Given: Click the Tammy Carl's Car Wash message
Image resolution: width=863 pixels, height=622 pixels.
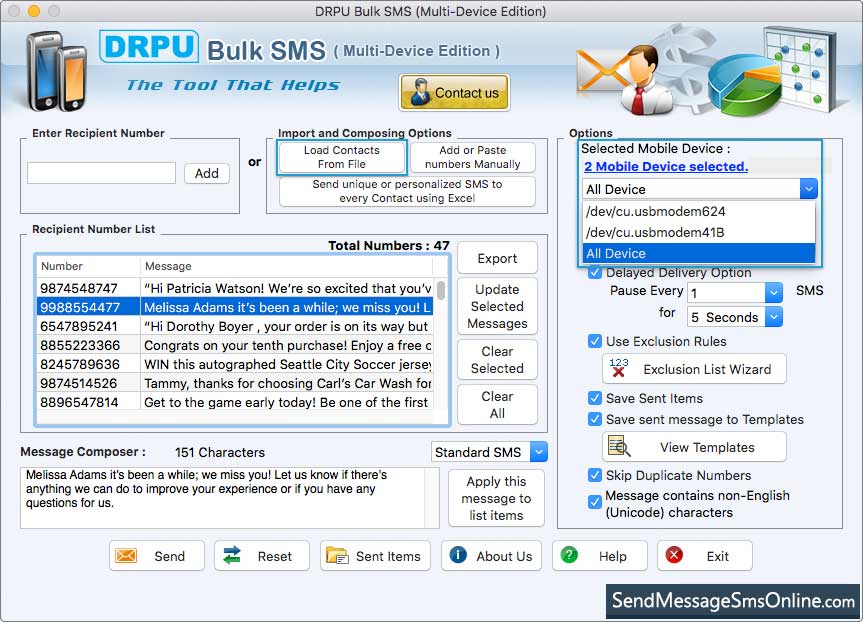Looking at the screenshot, I should pos(287,383).
